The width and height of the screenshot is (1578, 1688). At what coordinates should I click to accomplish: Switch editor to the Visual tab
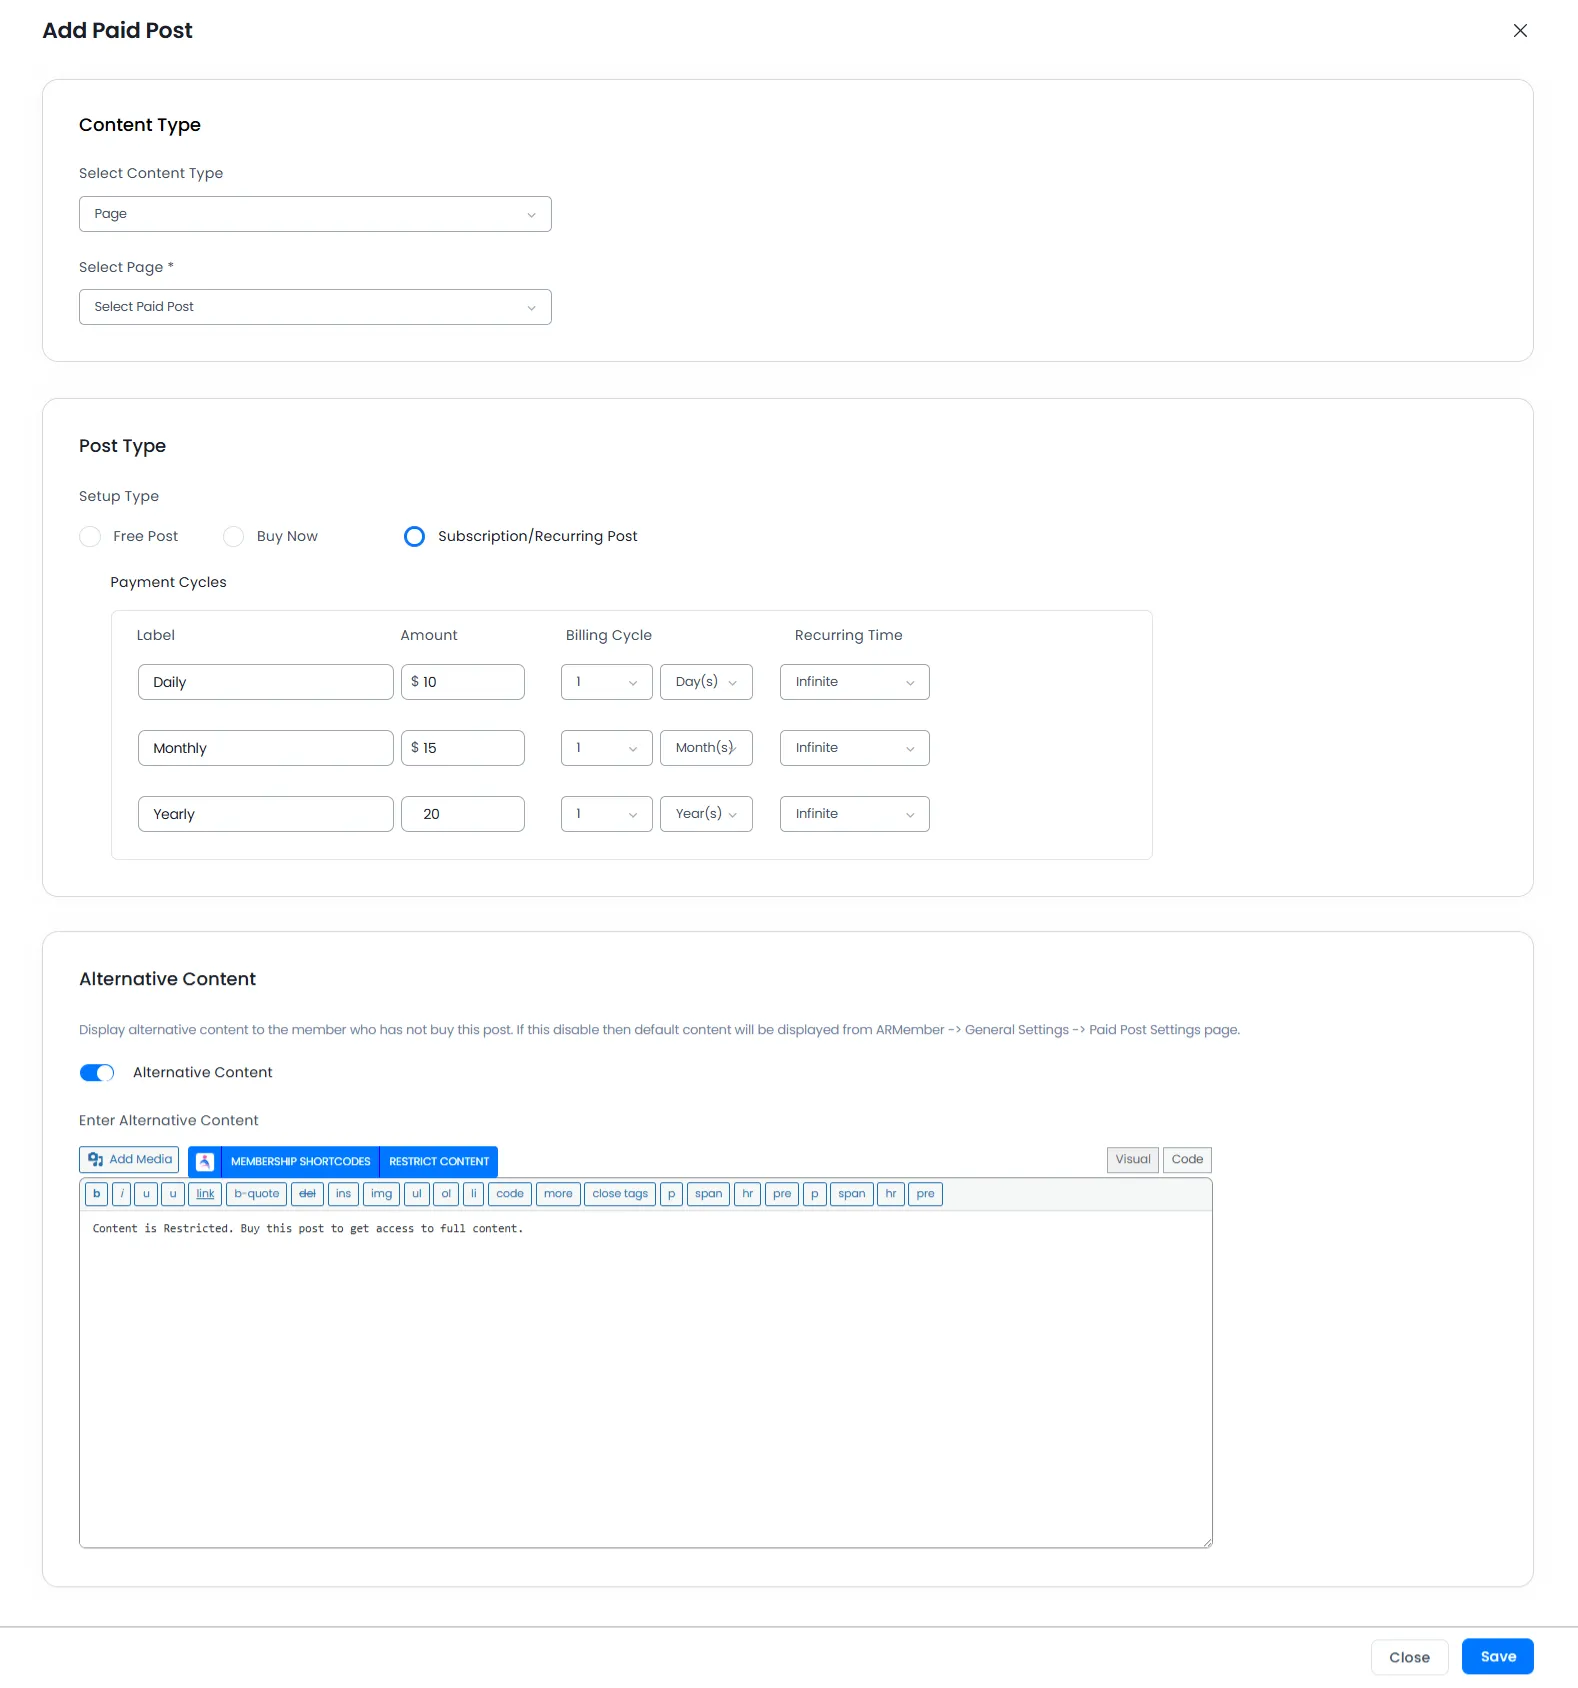point(1133,1160)
